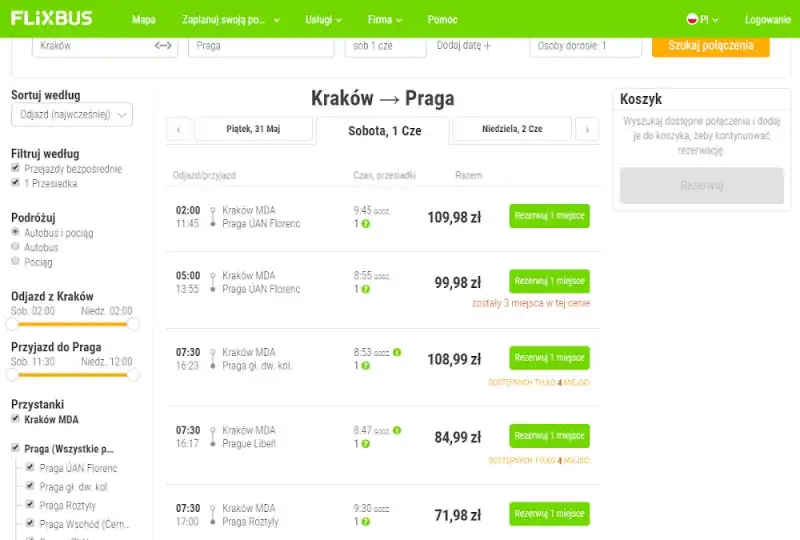
Task: Toggle Kraków MDA stop checkbox
Action: (15, 419)
